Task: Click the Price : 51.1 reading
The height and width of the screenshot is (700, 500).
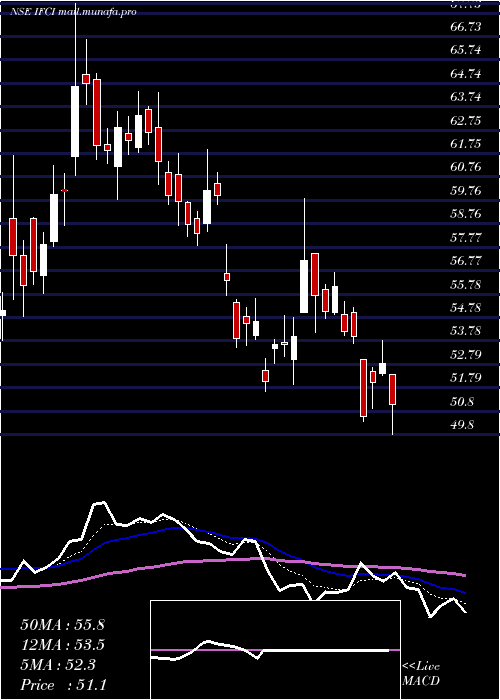Action: pyautogui.click(x=63, y=684)
